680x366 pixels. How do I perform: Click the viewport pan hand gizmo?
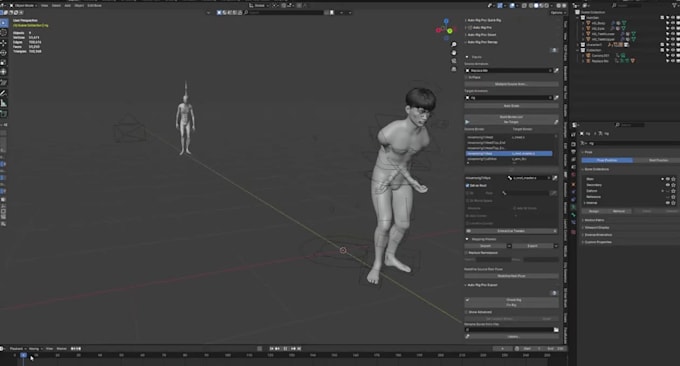coord(454,53)
